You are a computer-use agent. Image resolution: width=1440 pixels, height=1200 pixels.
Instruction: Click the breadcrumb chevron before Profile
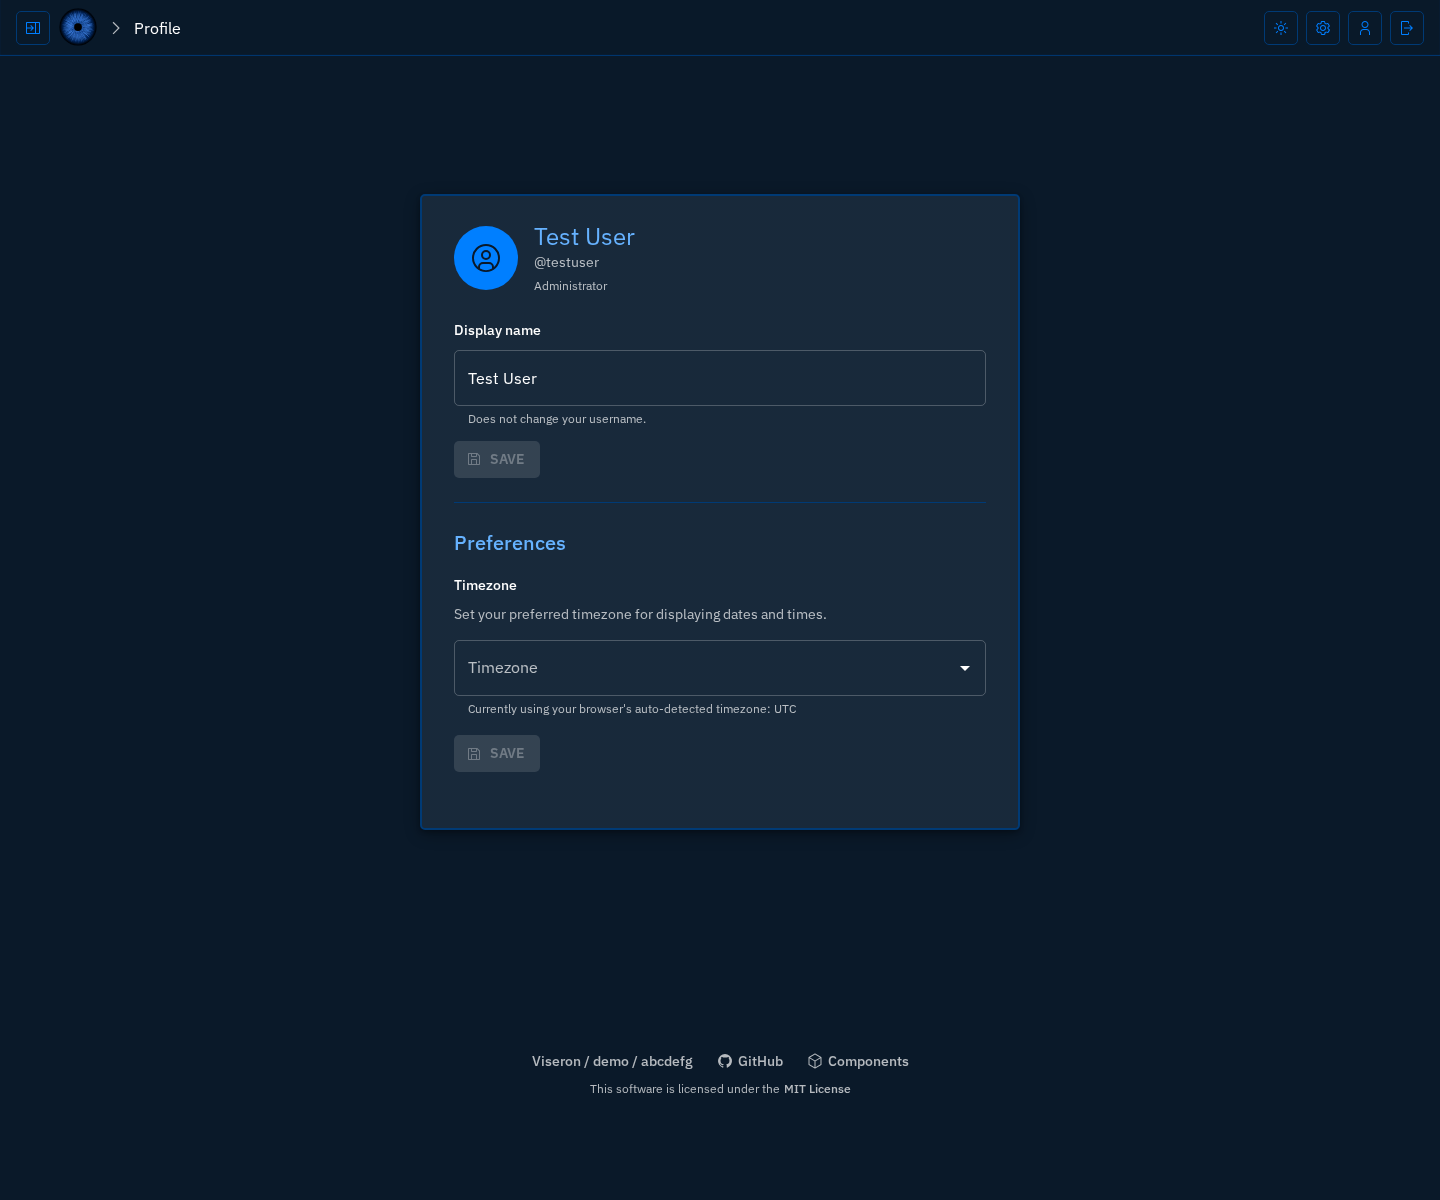116,28
